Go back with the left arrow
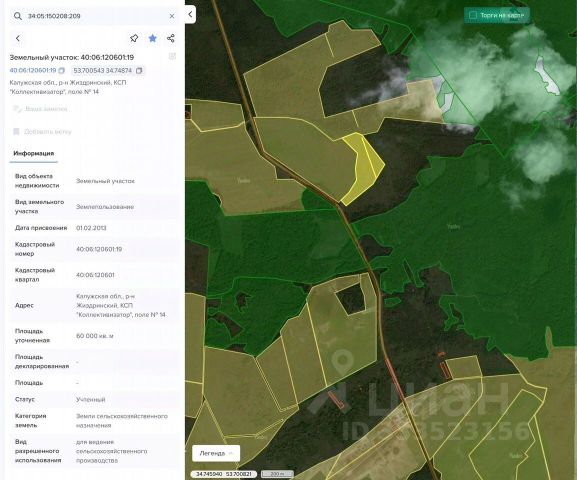Viewport: 577px width, 480px height. pyautogui.click(x=18, y=38)
